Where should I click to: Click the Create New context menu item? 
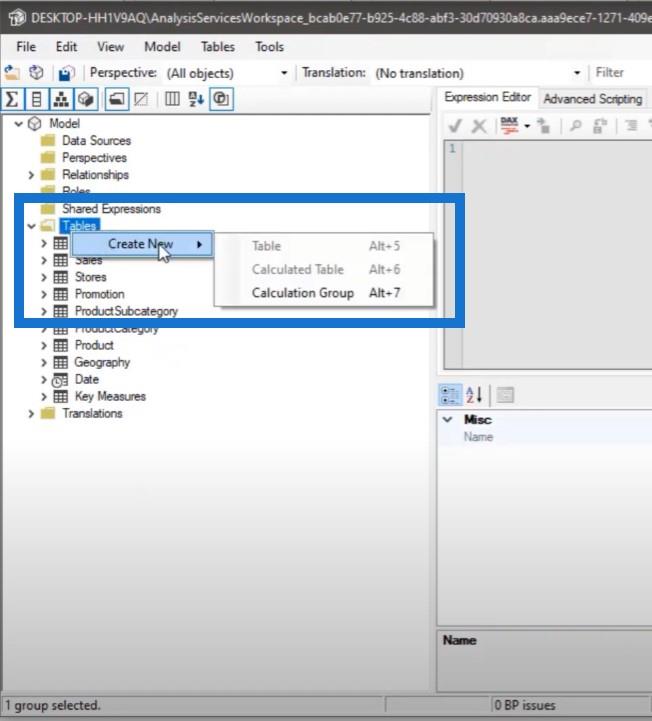pyautogui.click(x=143, y=244)
